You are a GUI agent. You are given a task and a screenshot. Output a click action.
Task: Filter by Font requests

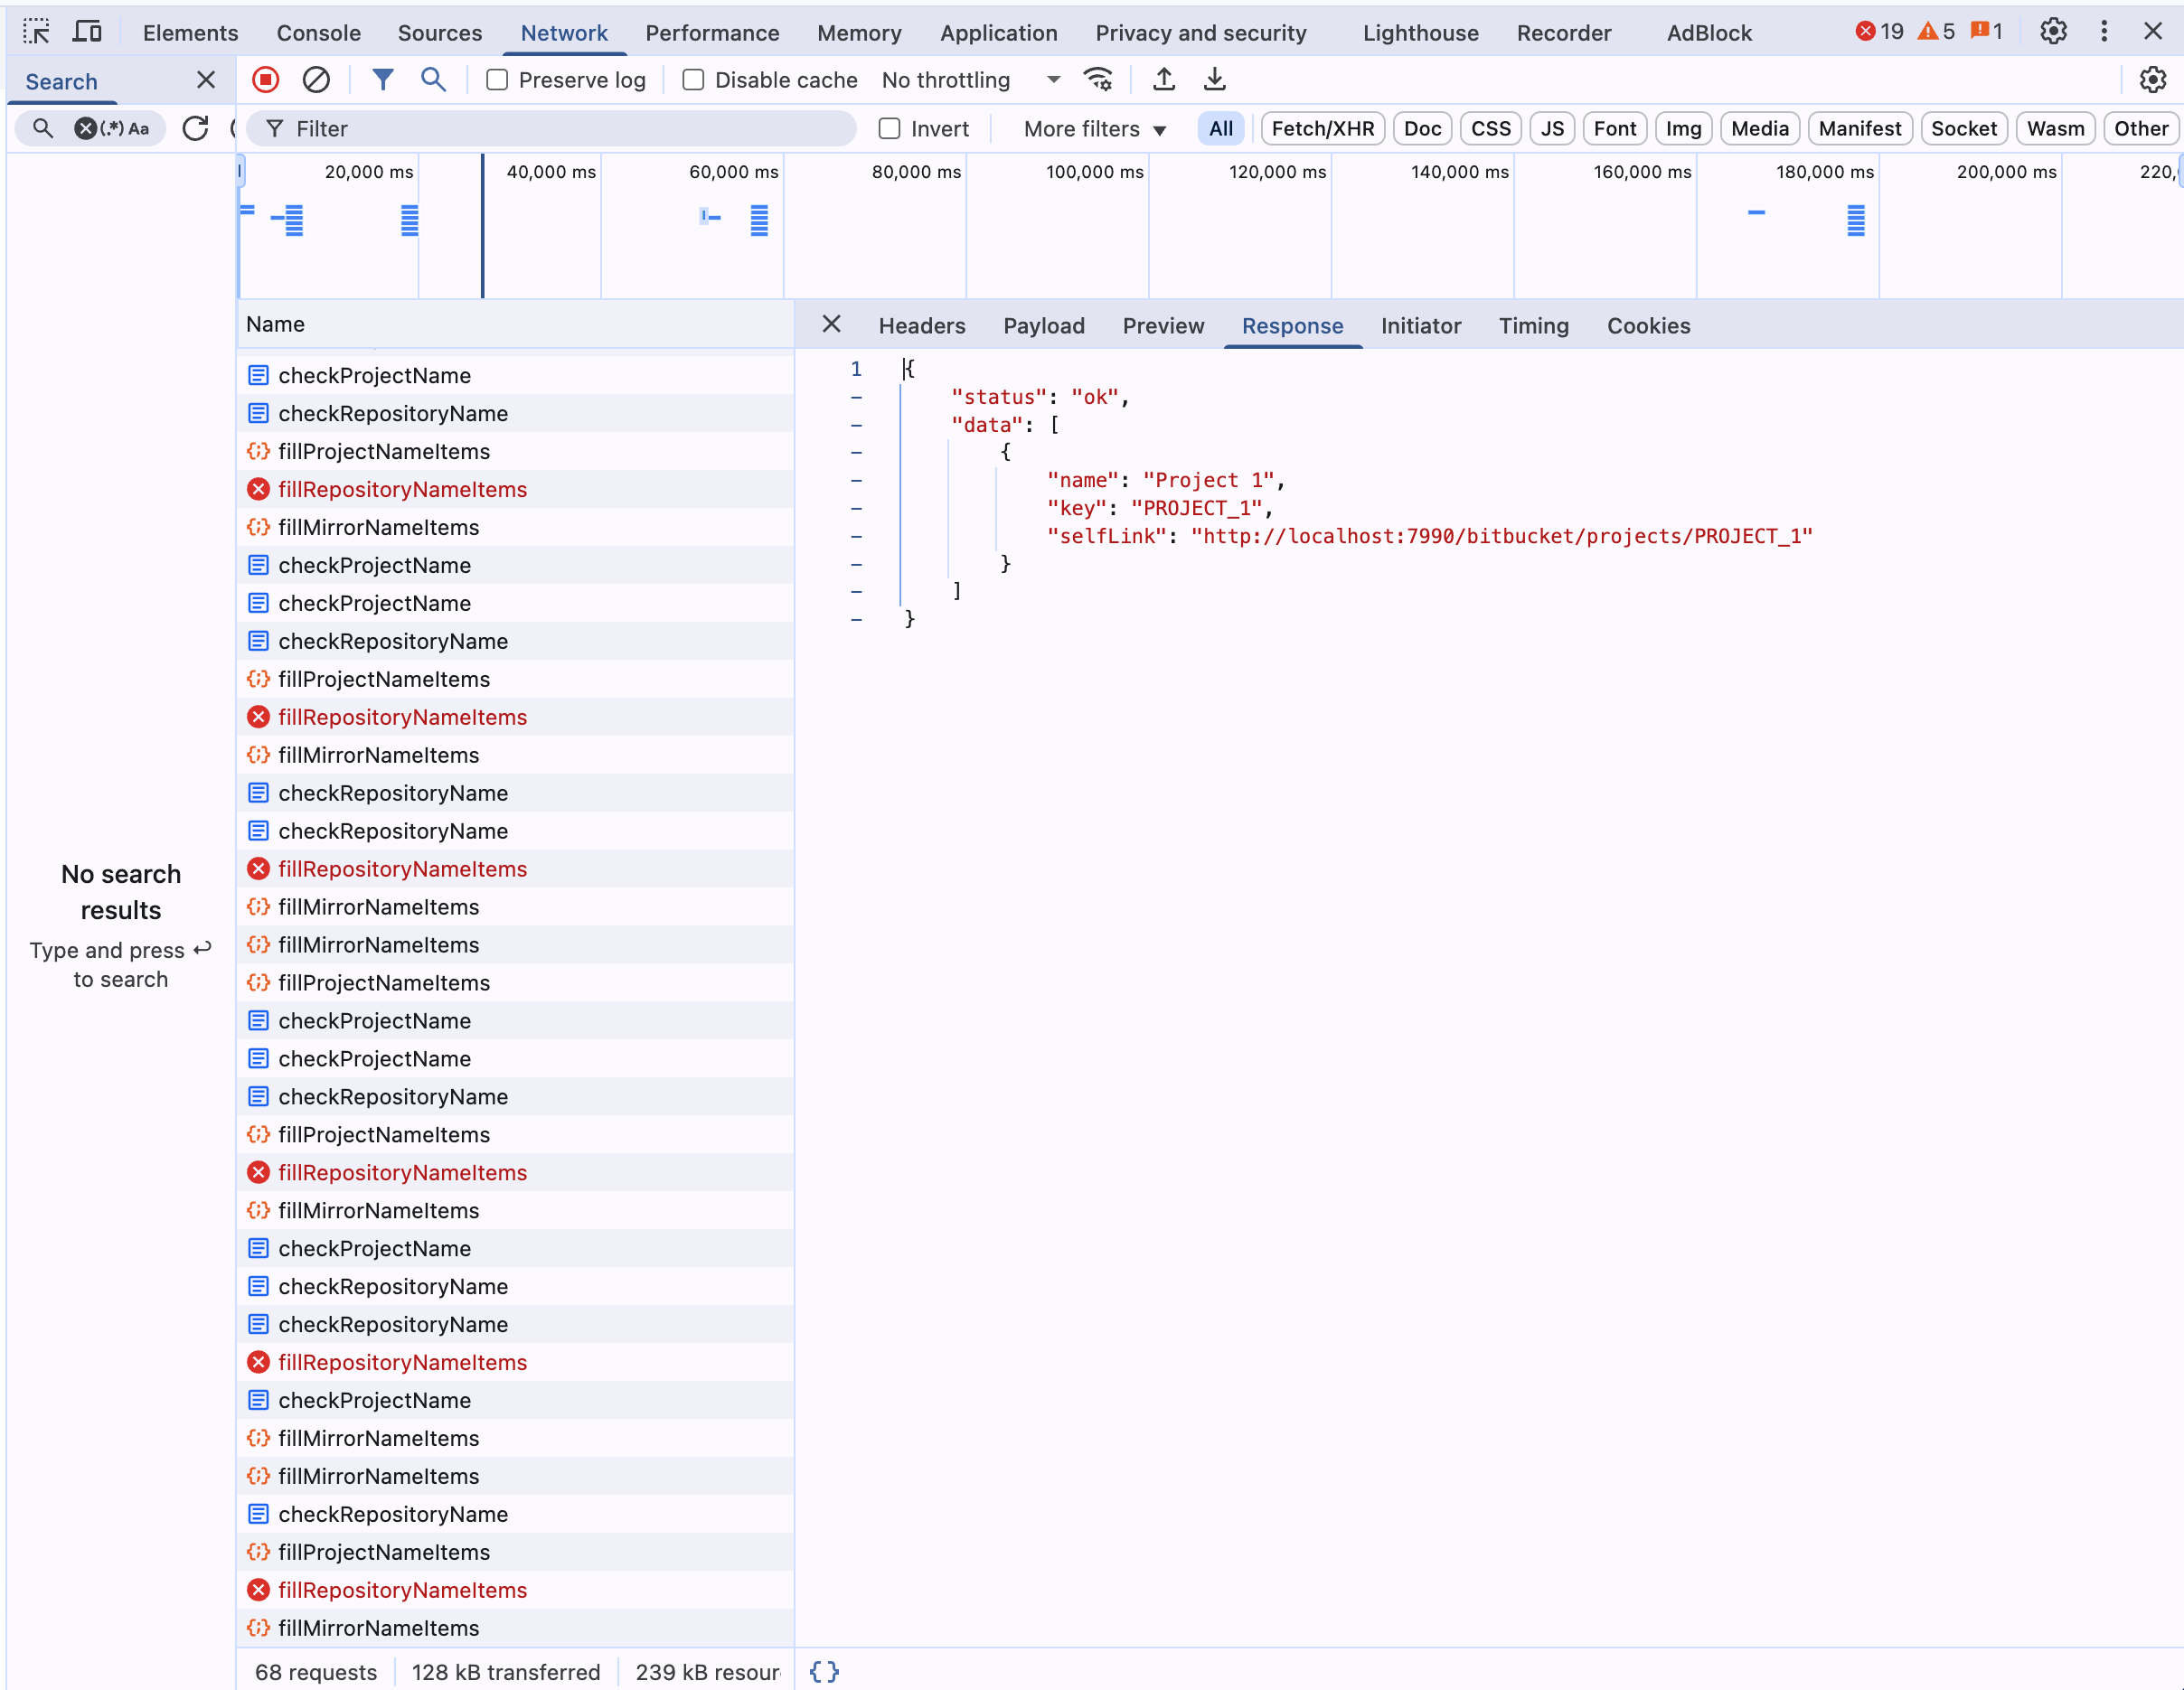1614,128
